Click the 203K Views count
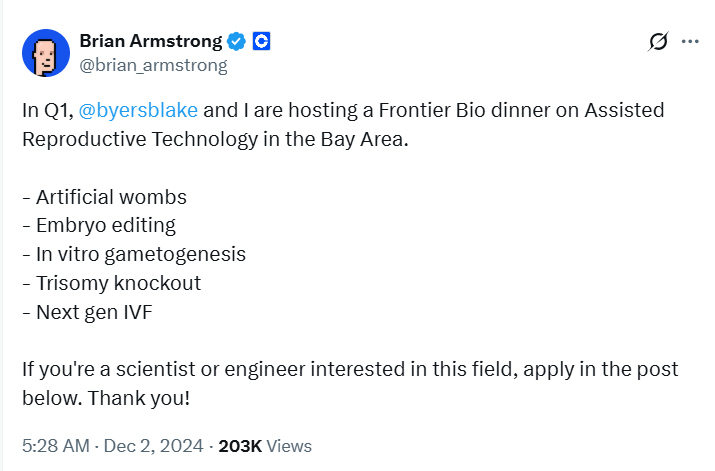 [x=265, y=446]
